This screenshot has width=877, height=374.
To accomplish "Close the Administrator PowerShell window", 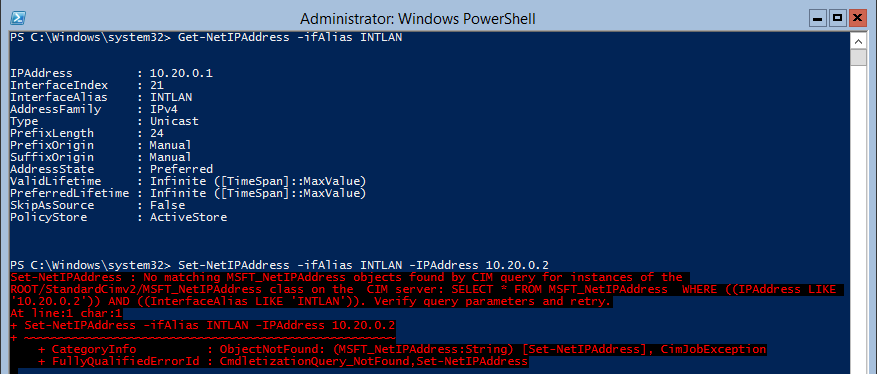I will [857, 18].
